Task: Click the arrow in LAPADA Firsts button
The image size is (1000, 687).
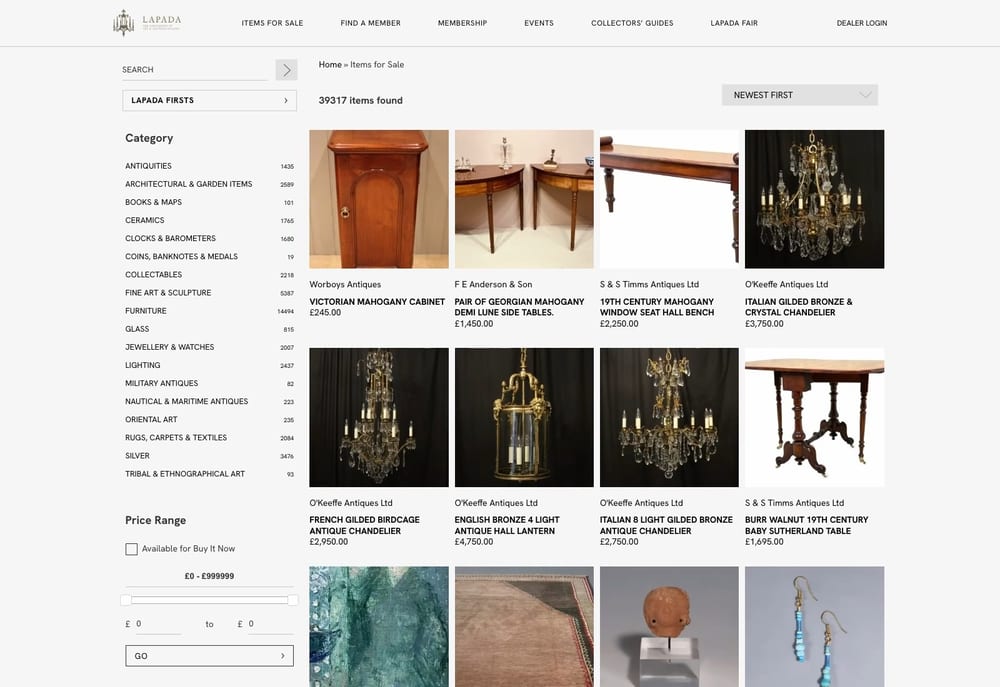Action: point(286,100)
